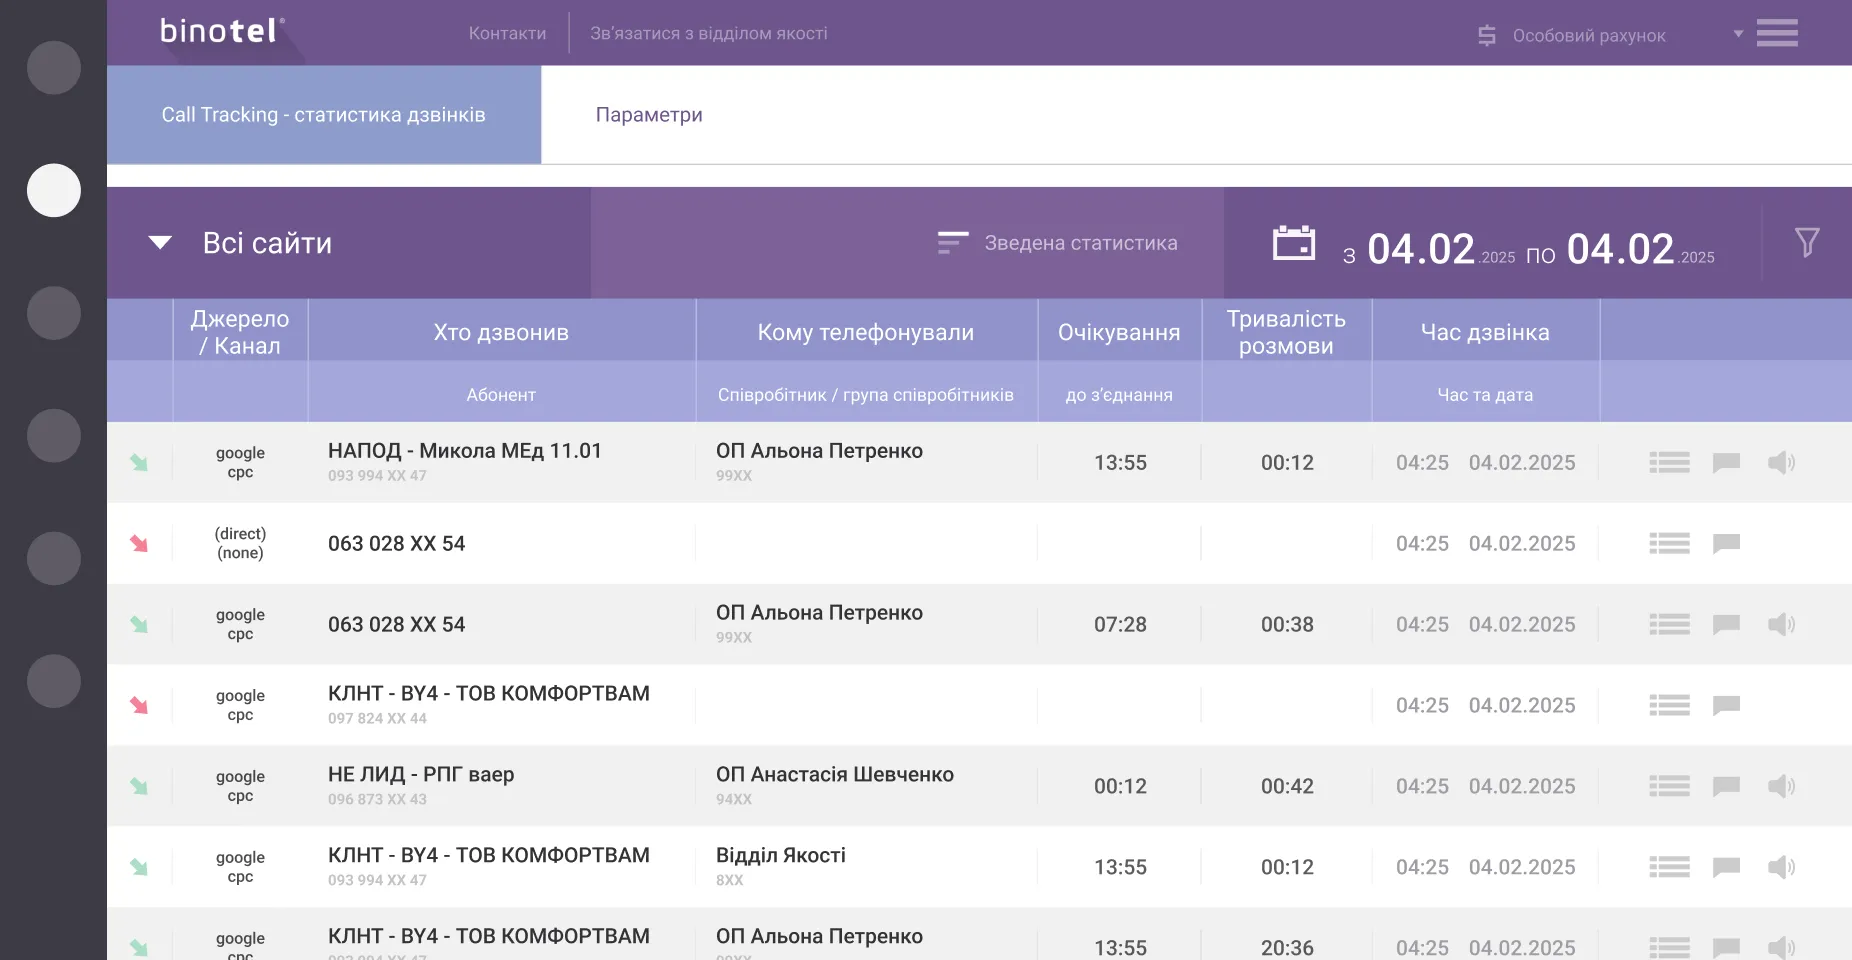Open the Особовий рахунок dropdown arrow
Screen dimensions: 1852x960
coord(1738,34)
